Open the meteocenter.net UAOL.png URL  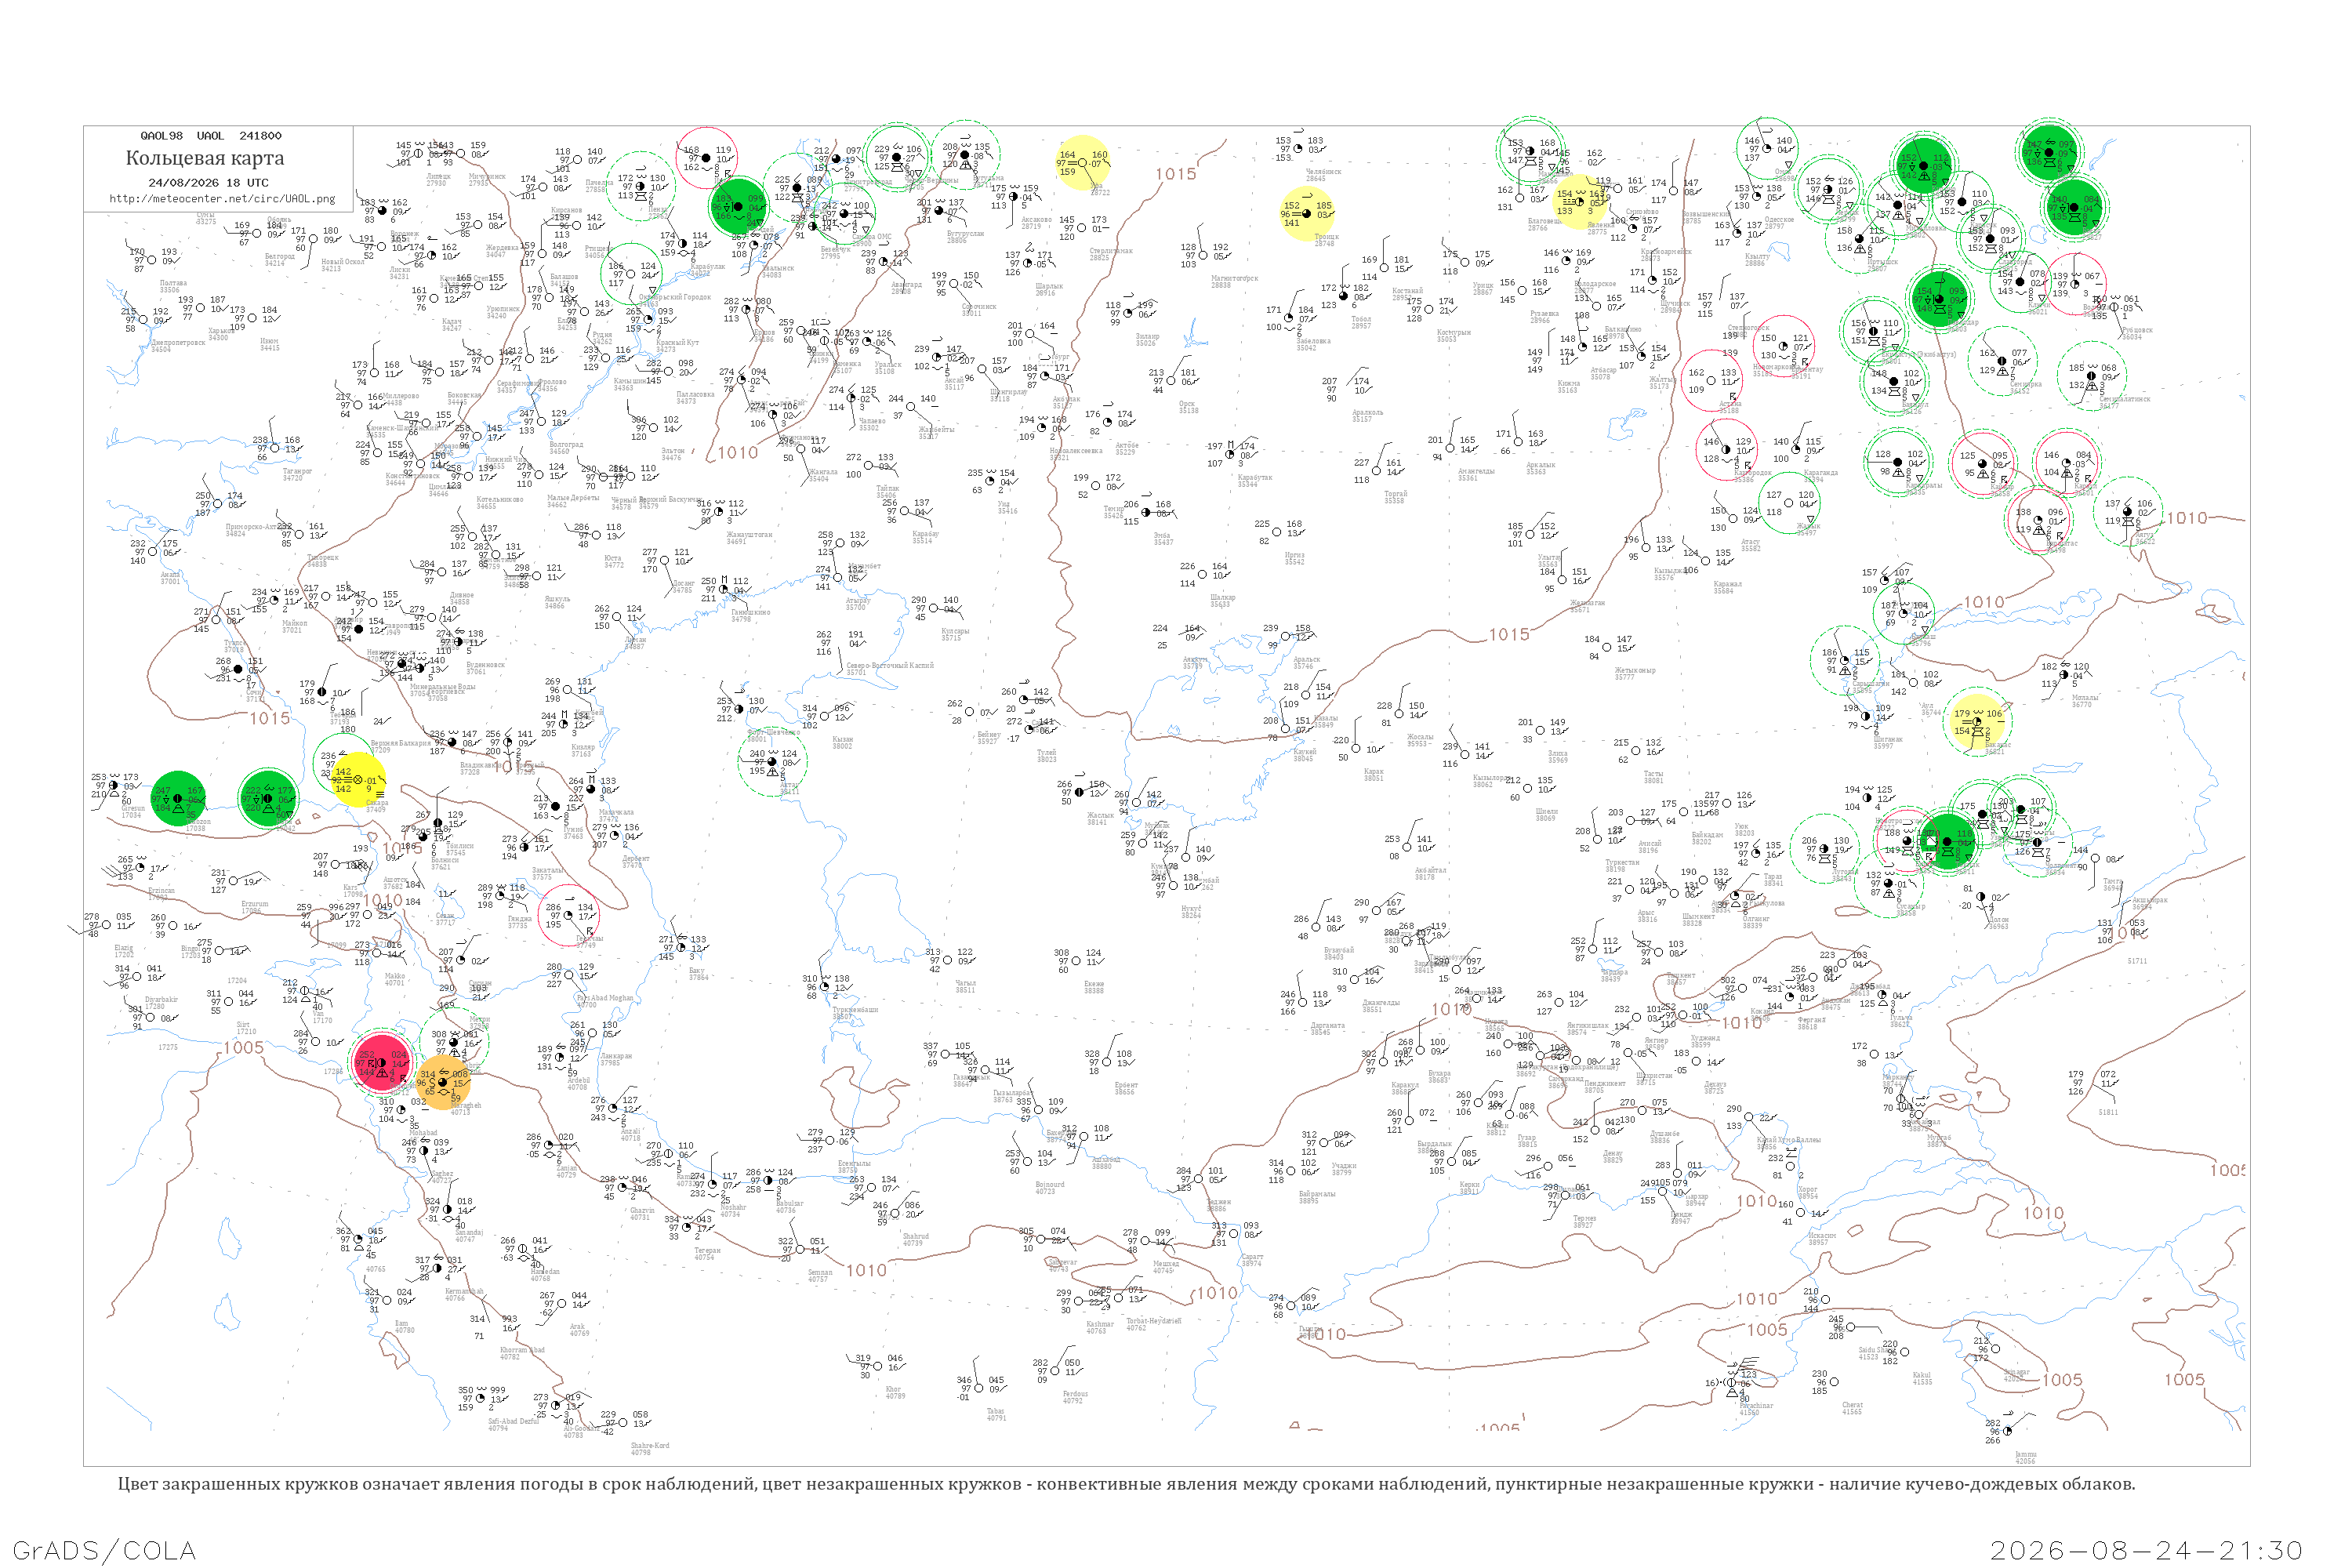pyautogui.click(x=222, y=198)
